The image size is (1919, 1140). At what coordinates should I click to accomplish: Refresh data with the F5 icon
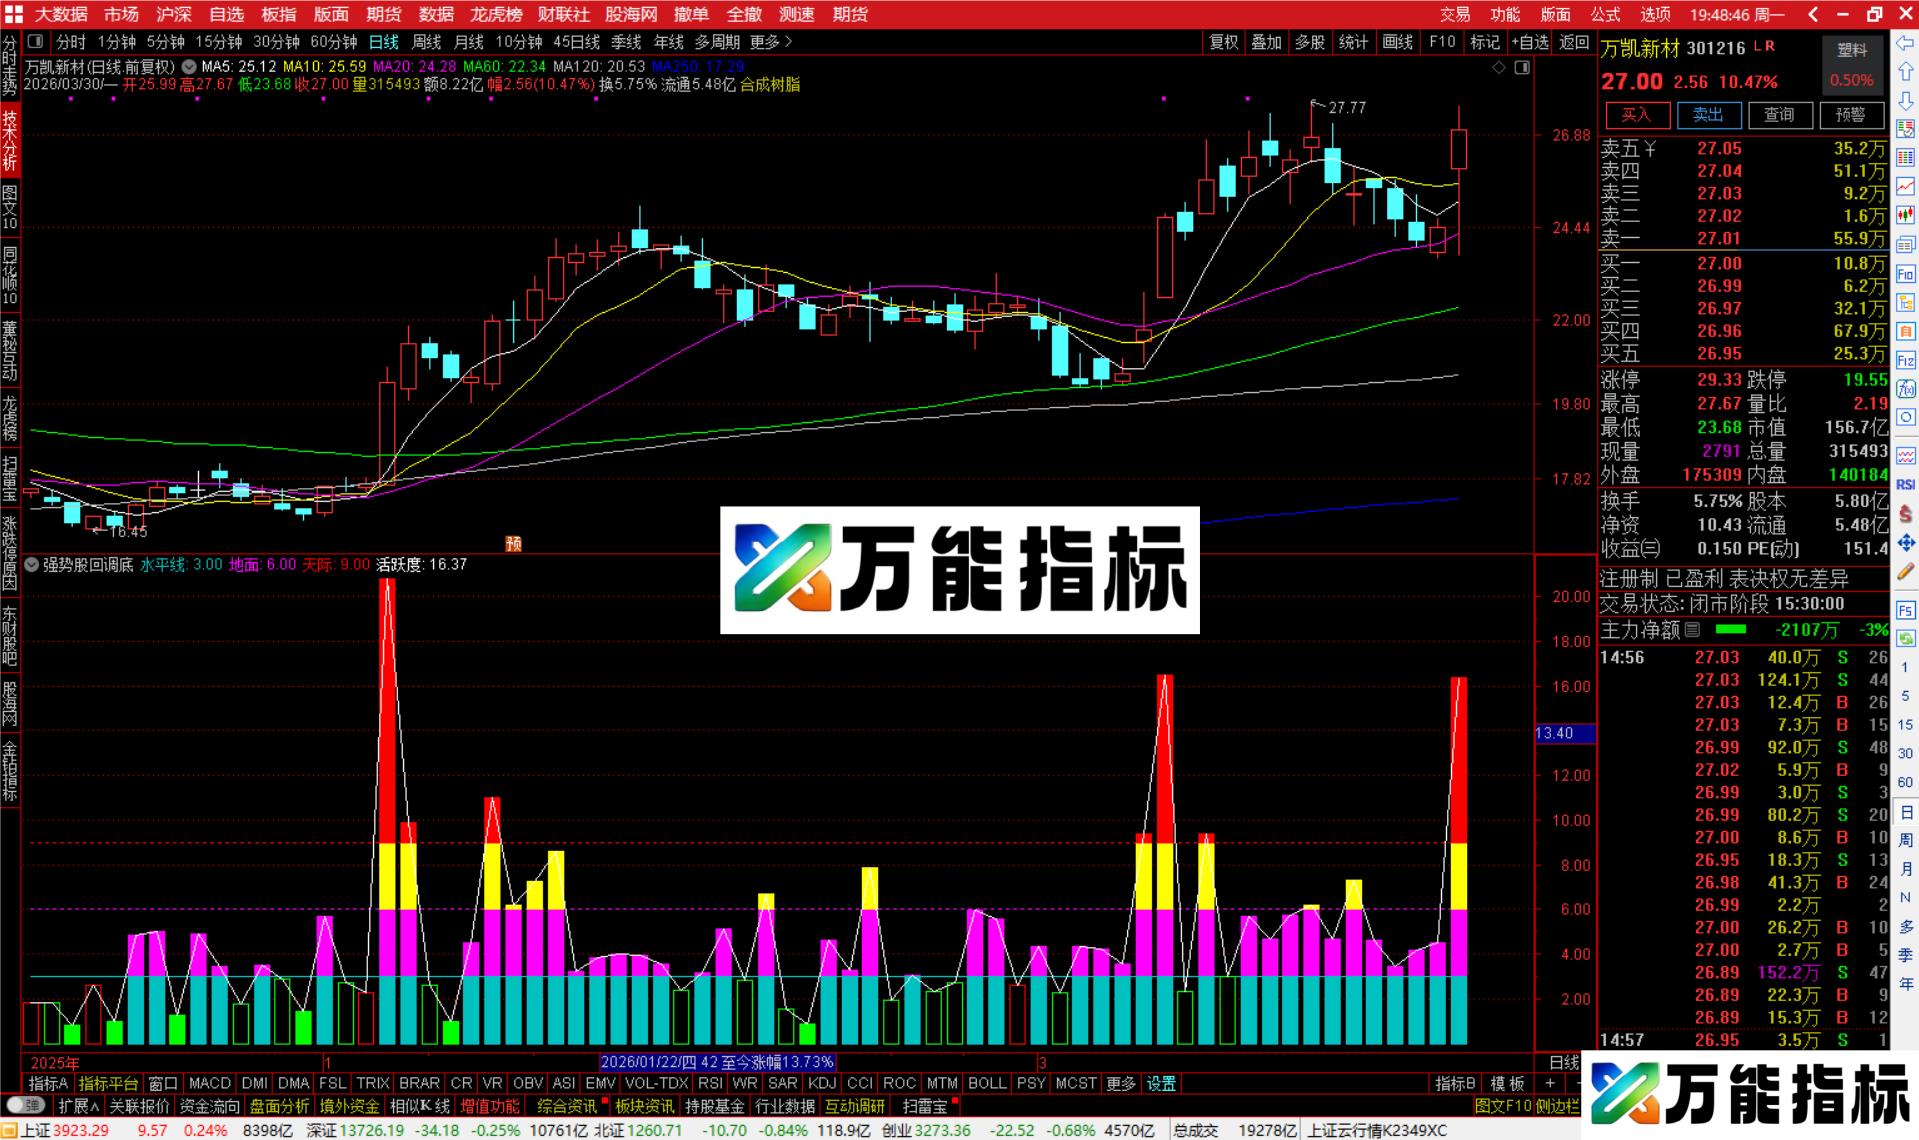tap(1905, 610)
